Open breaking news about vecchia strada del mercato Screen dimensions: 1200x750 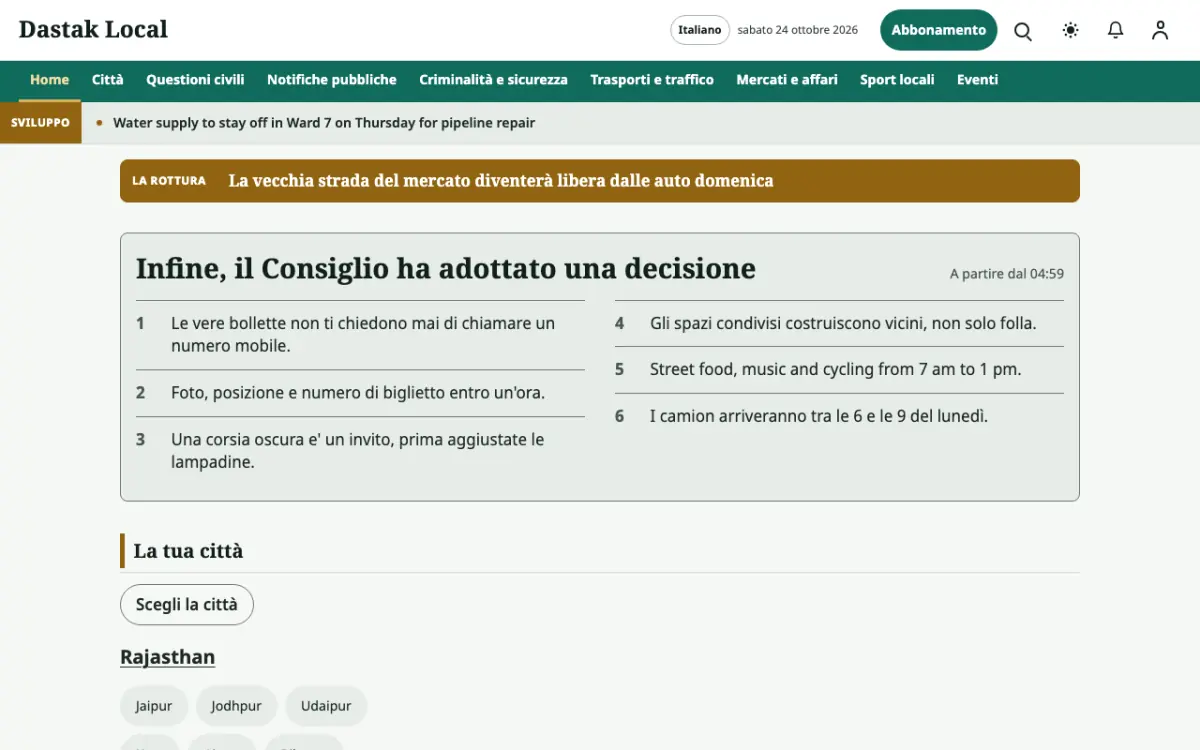click(501, 181)
